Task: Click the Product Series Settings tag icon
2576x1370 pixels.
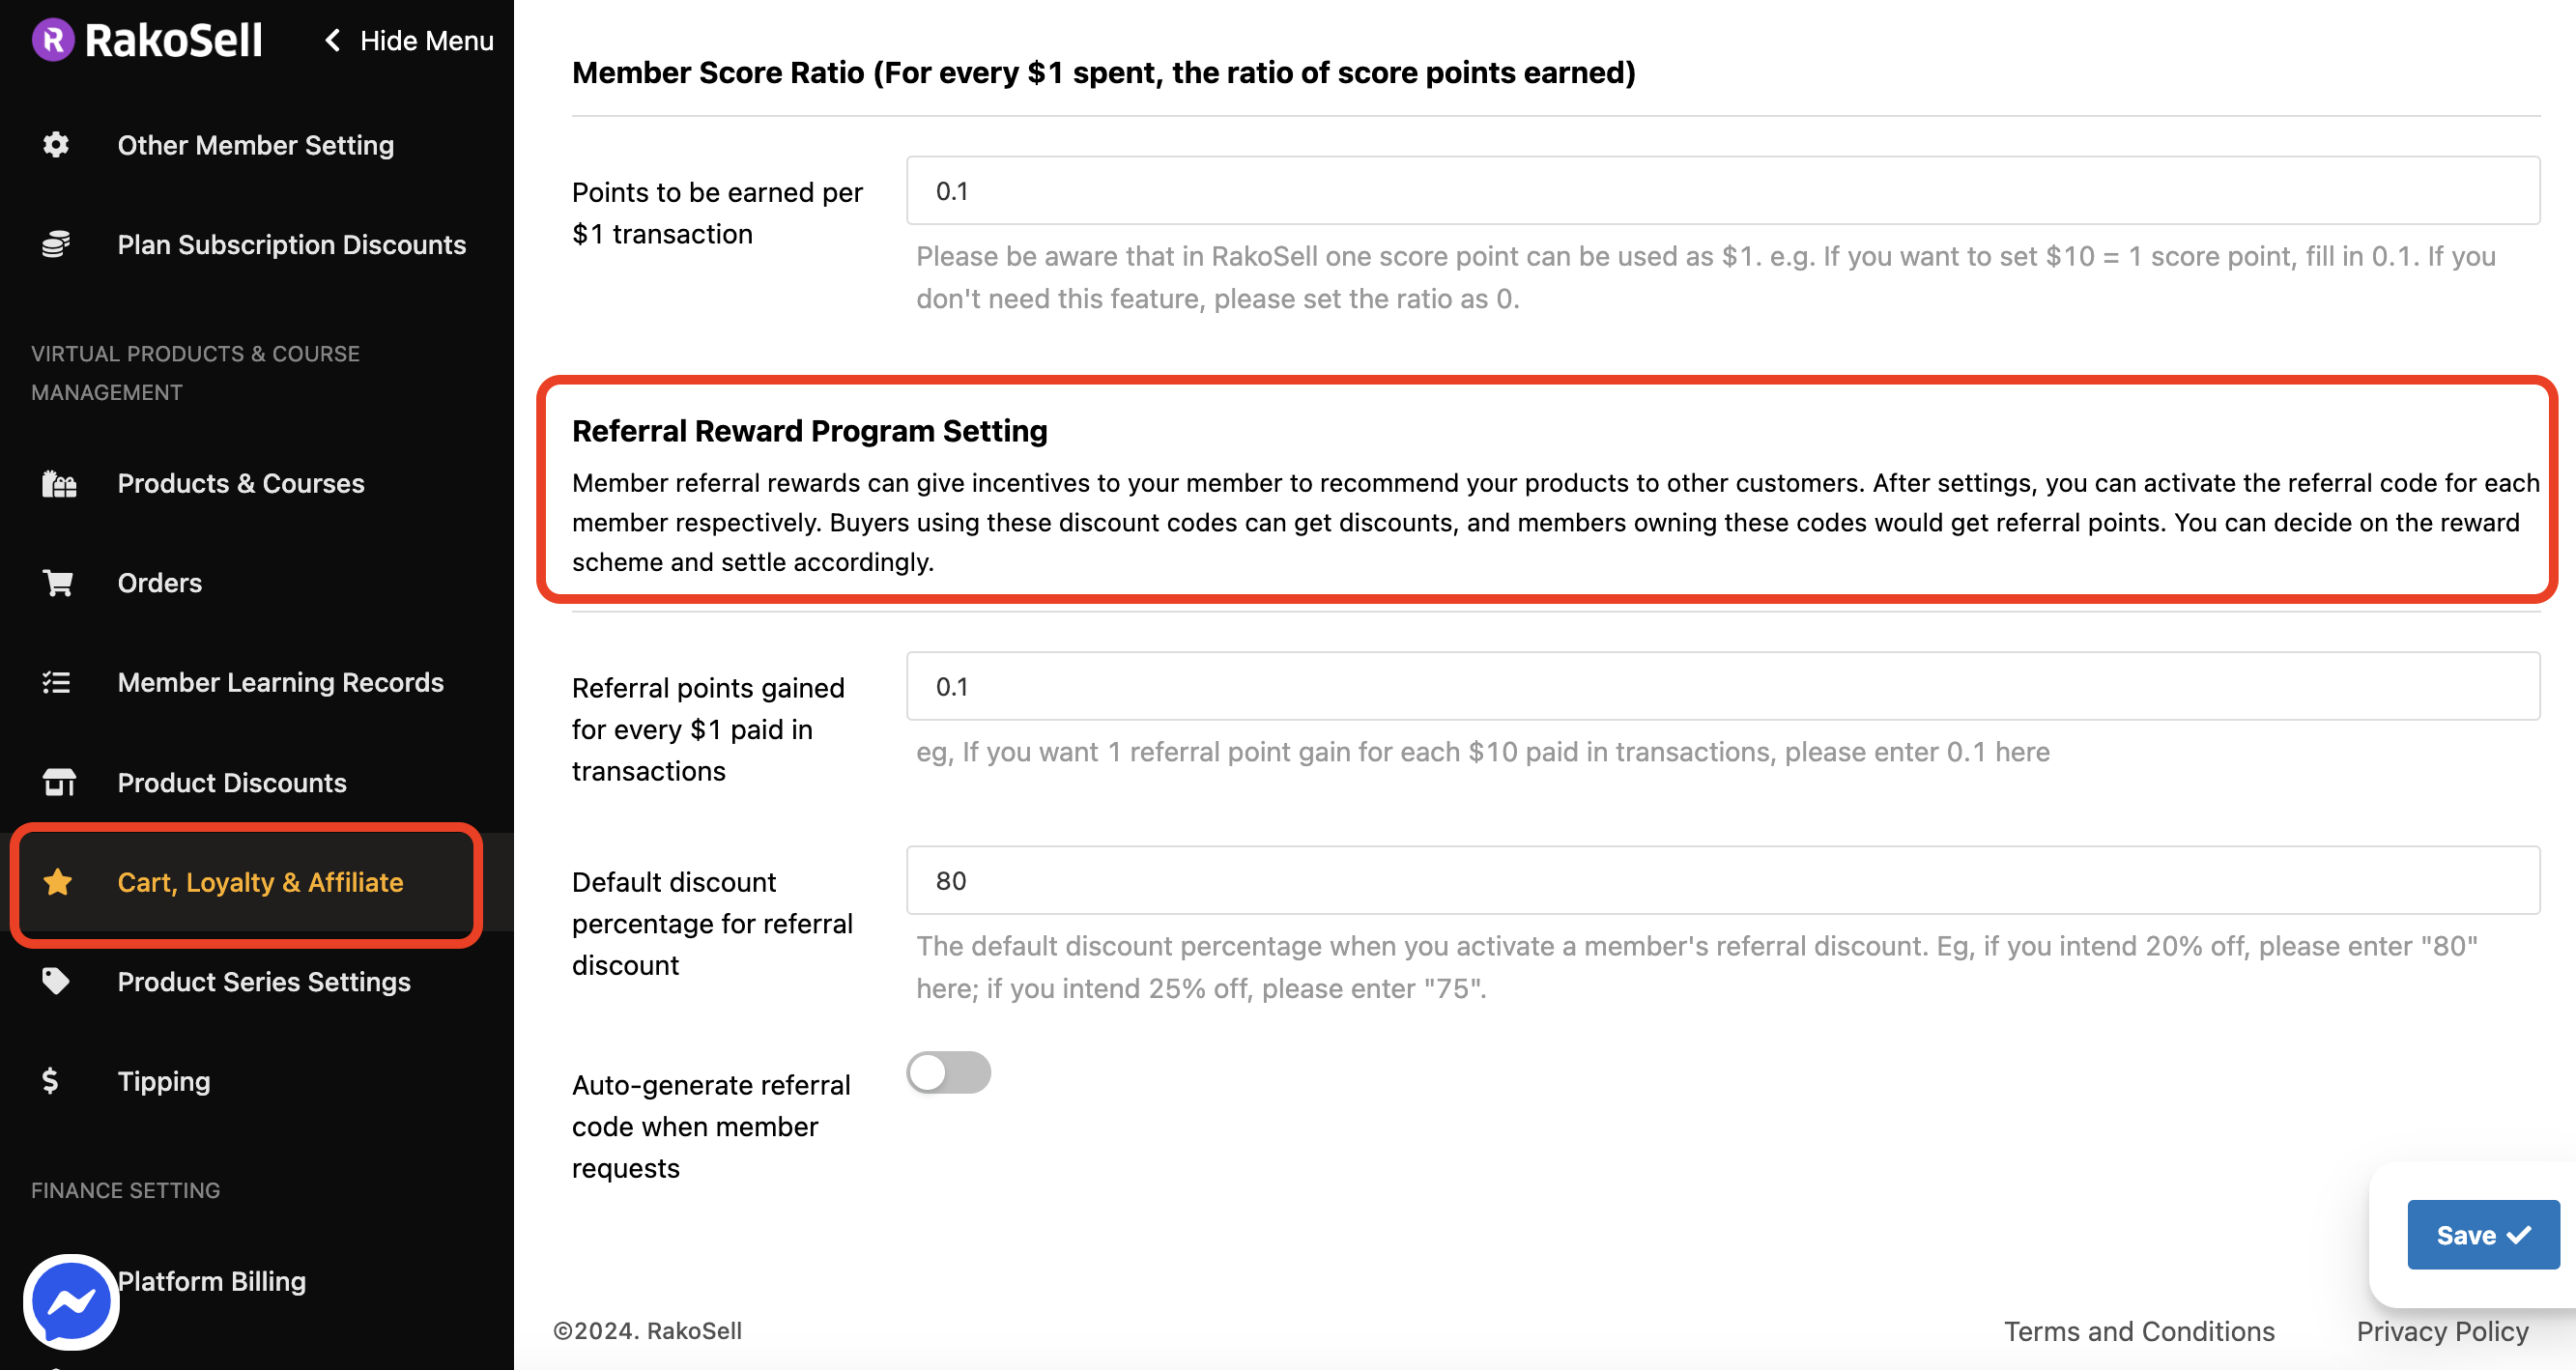Action: (56, 981)
